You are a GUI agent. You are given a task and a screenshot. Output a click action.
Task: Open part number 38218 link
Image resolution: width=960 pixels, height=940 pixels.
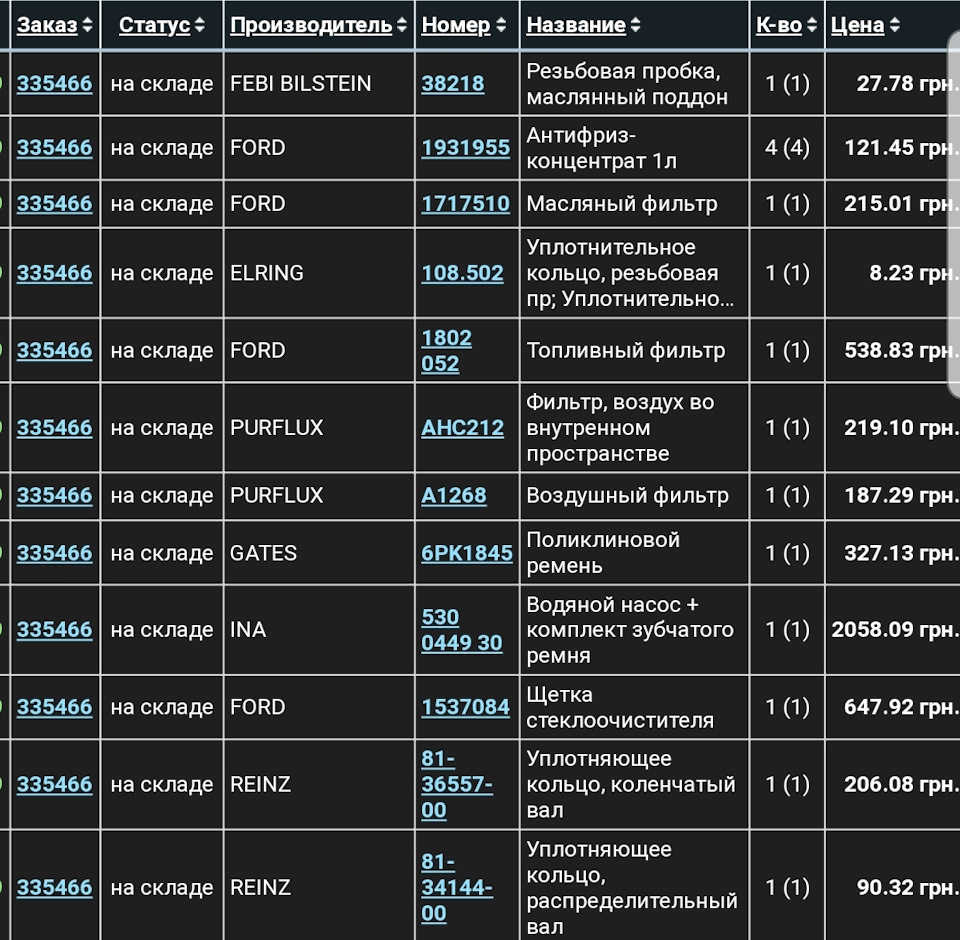[x=452, y=83]
